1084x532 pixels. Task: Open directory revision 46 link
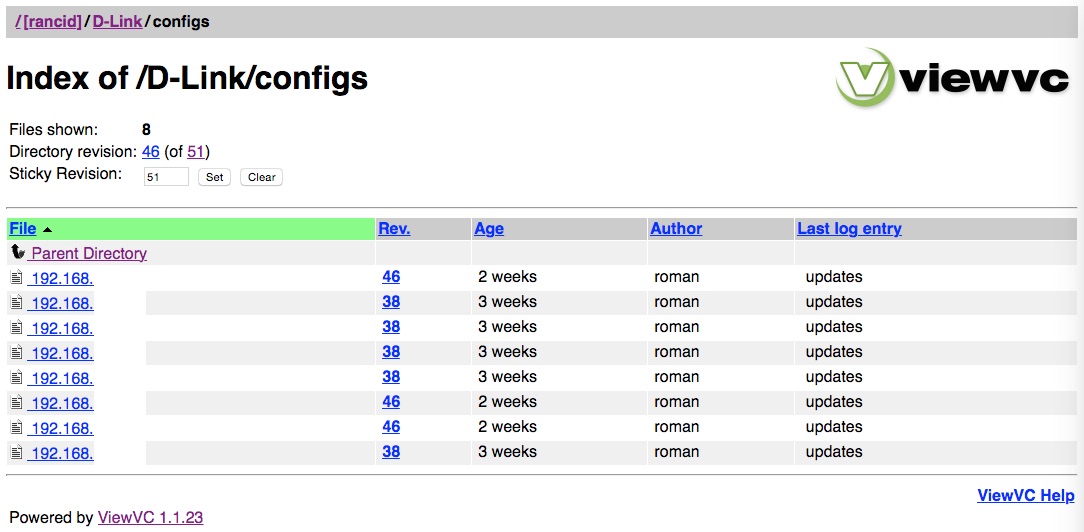pyautogui.click(x=151, y=152)
